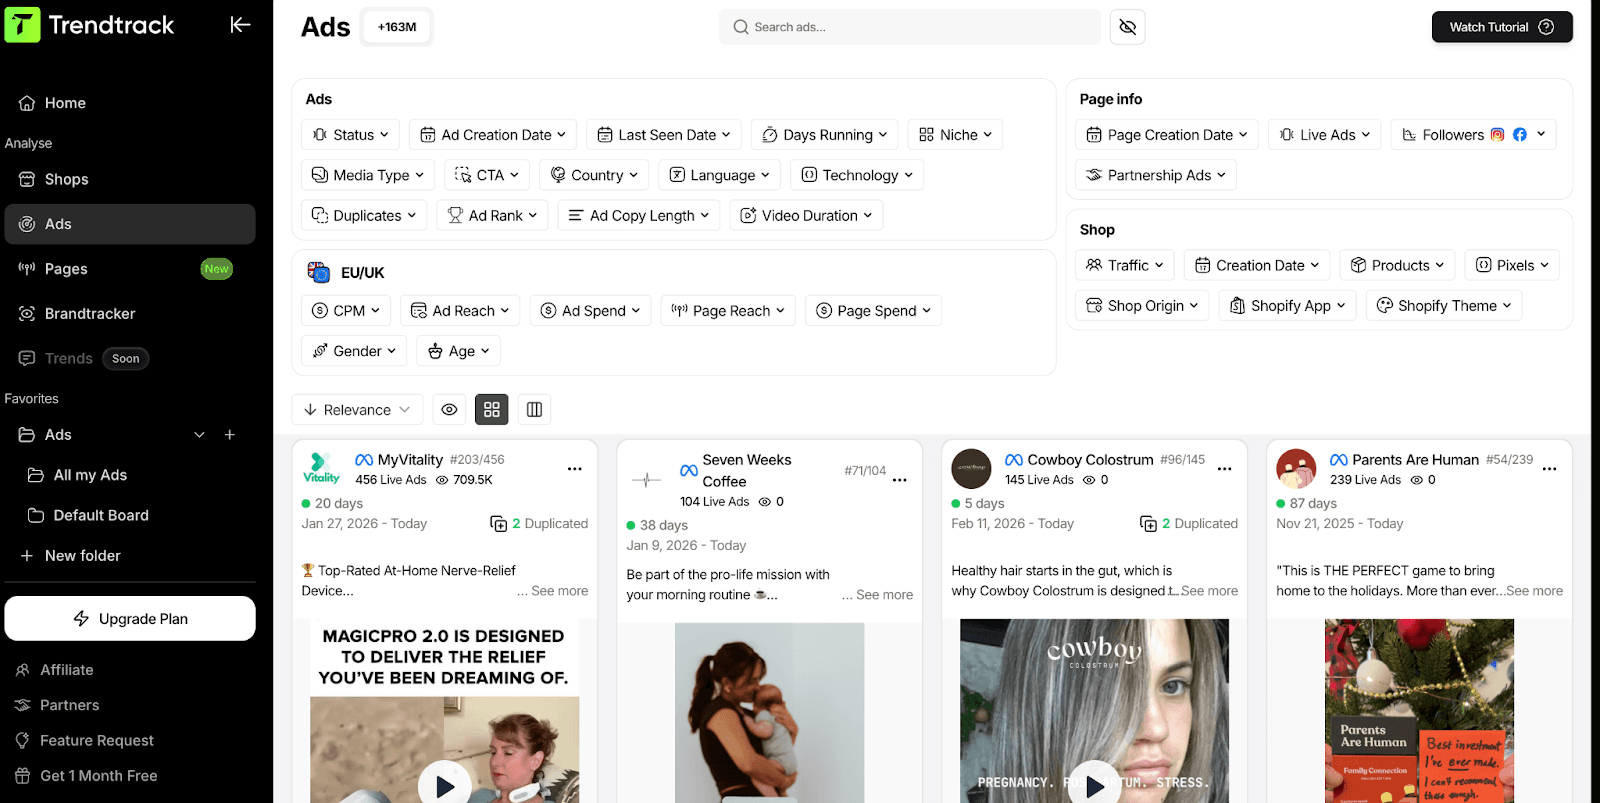This screenshot has height=803, width=1600.
Task: Open the Cowboy Colostrum card three-dot menu
Action: pyautogui.click(x=1225, y=469)
